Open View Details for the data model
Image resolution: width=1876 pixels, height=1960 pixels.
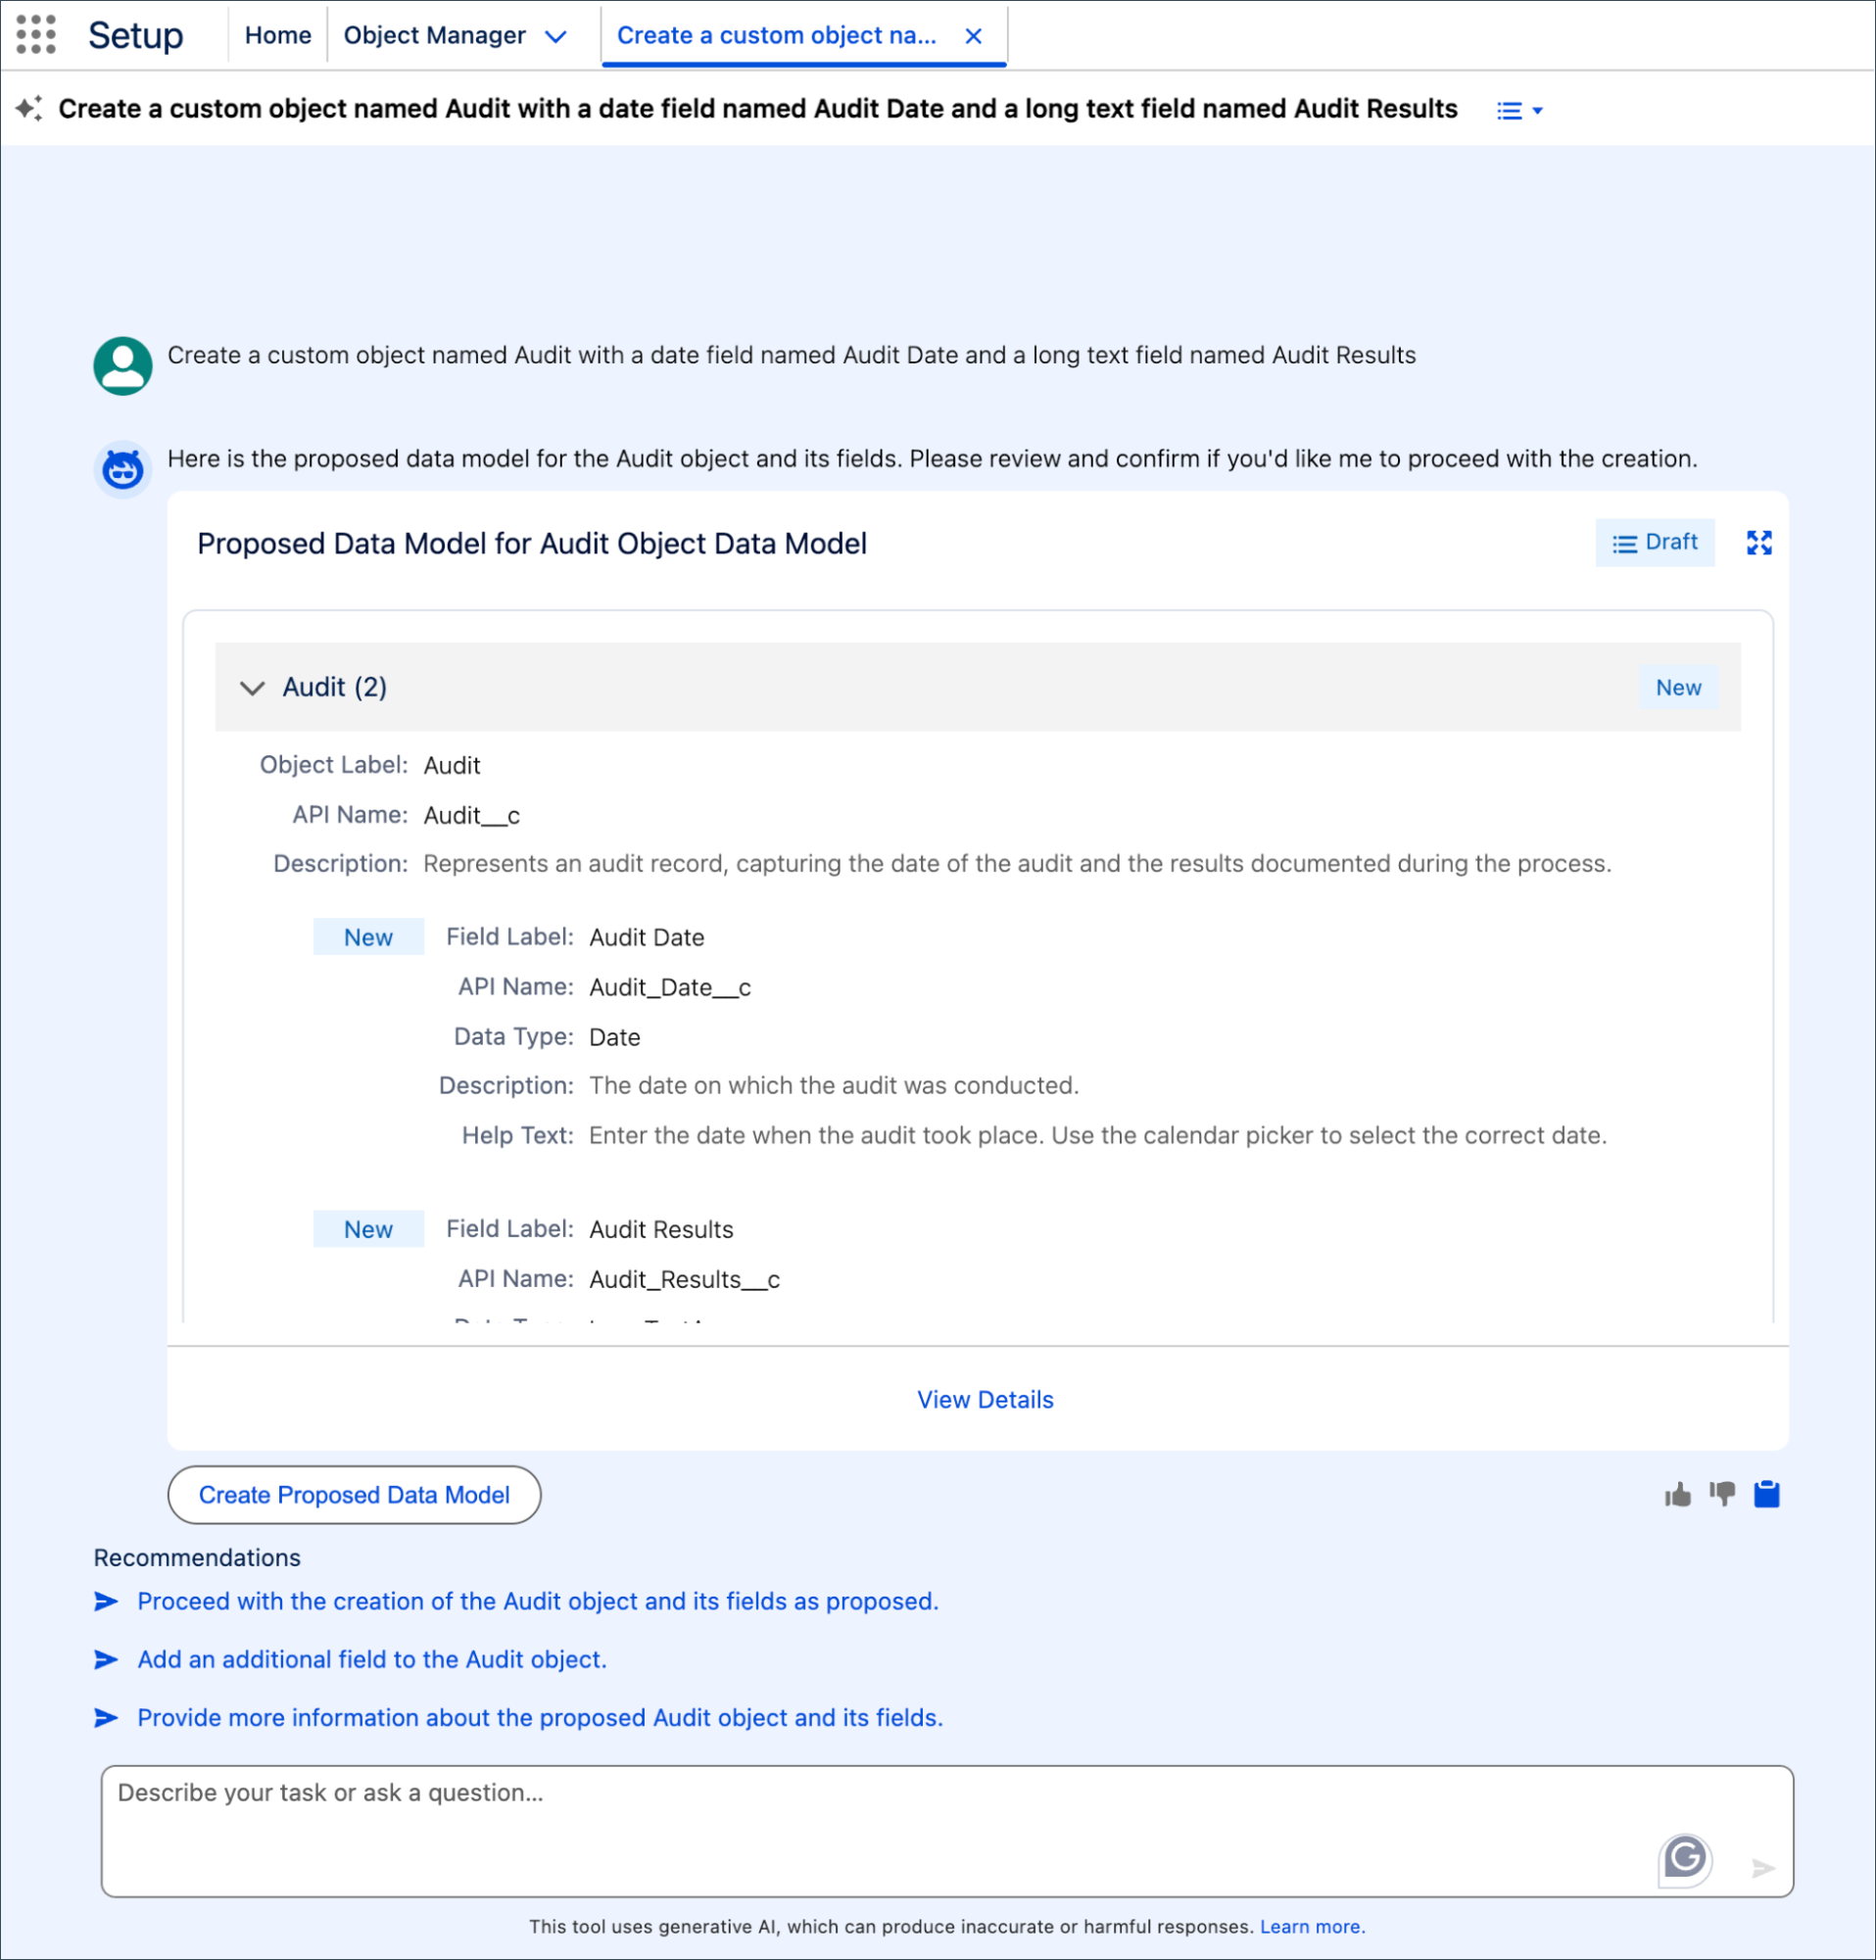point(985,1399)
